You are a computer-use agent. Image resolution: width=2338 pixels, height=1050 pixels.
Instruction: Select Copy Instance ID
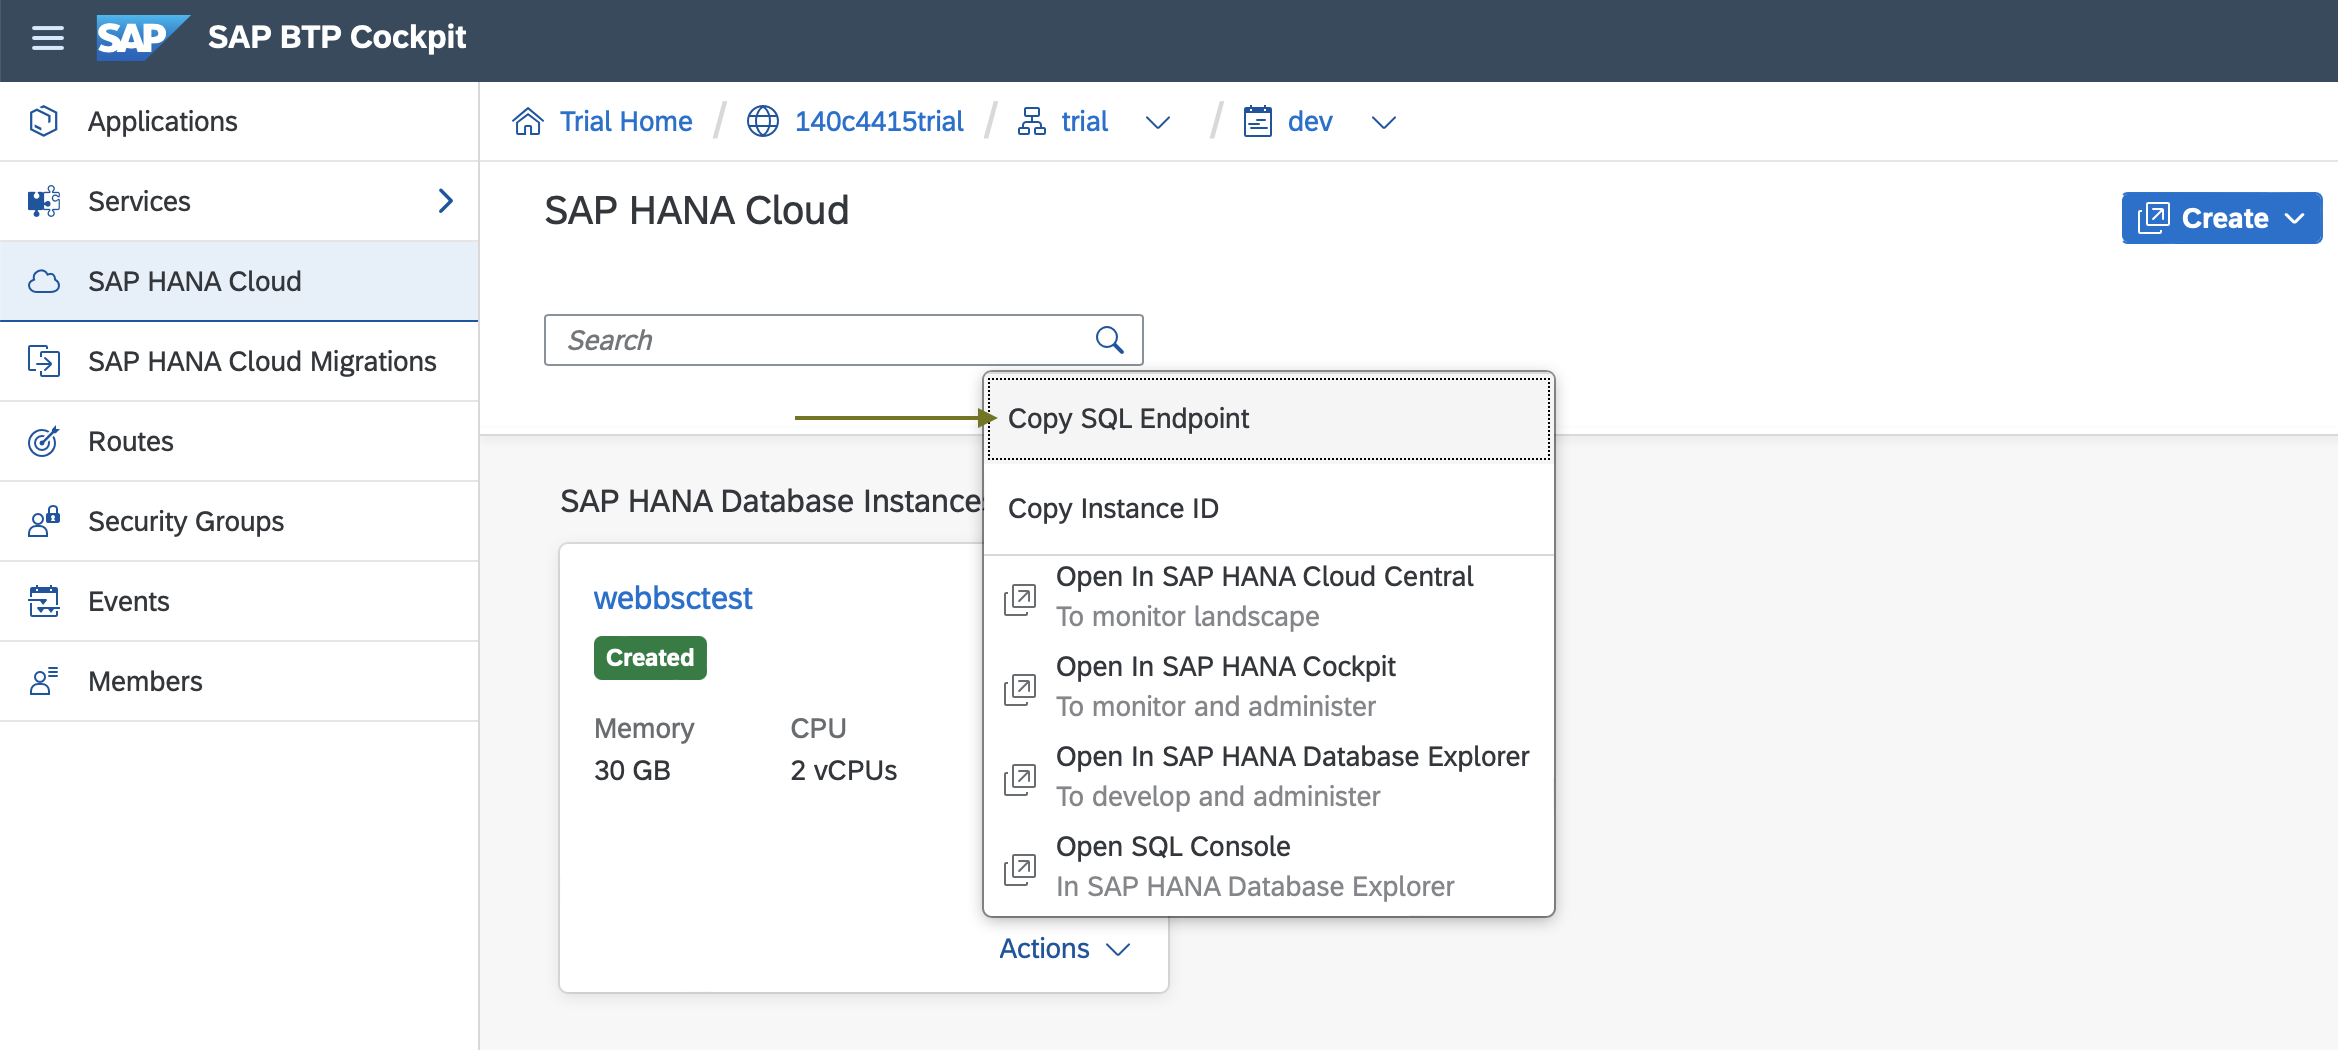1113,508
